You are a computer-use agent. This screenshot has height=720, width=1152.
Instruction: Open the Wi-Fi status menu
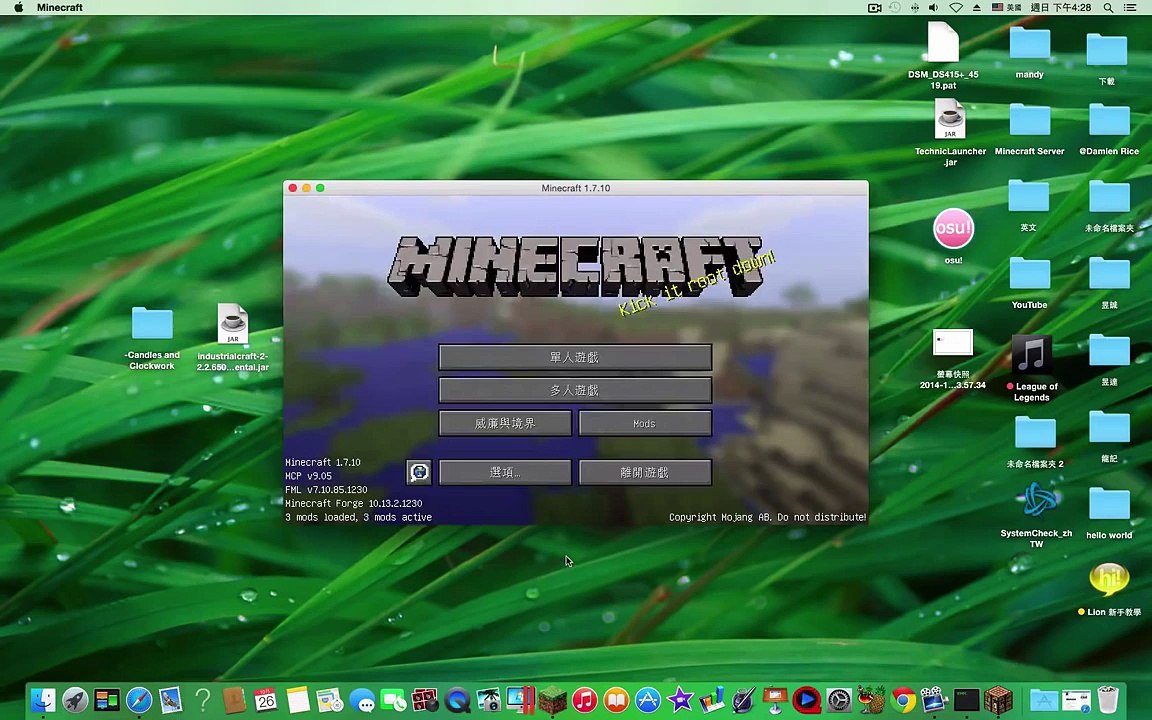[956, 7]
